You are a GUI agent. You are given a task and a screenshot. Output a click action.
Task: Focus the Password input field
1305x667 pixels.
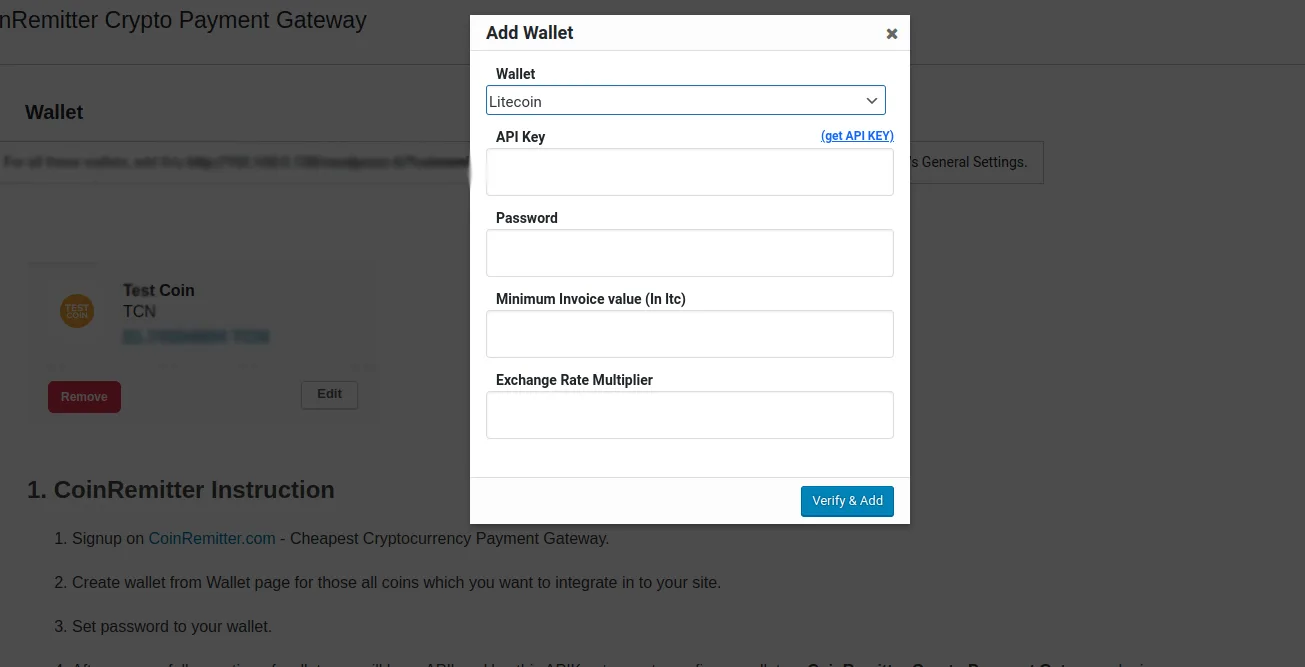click(690, 253)
